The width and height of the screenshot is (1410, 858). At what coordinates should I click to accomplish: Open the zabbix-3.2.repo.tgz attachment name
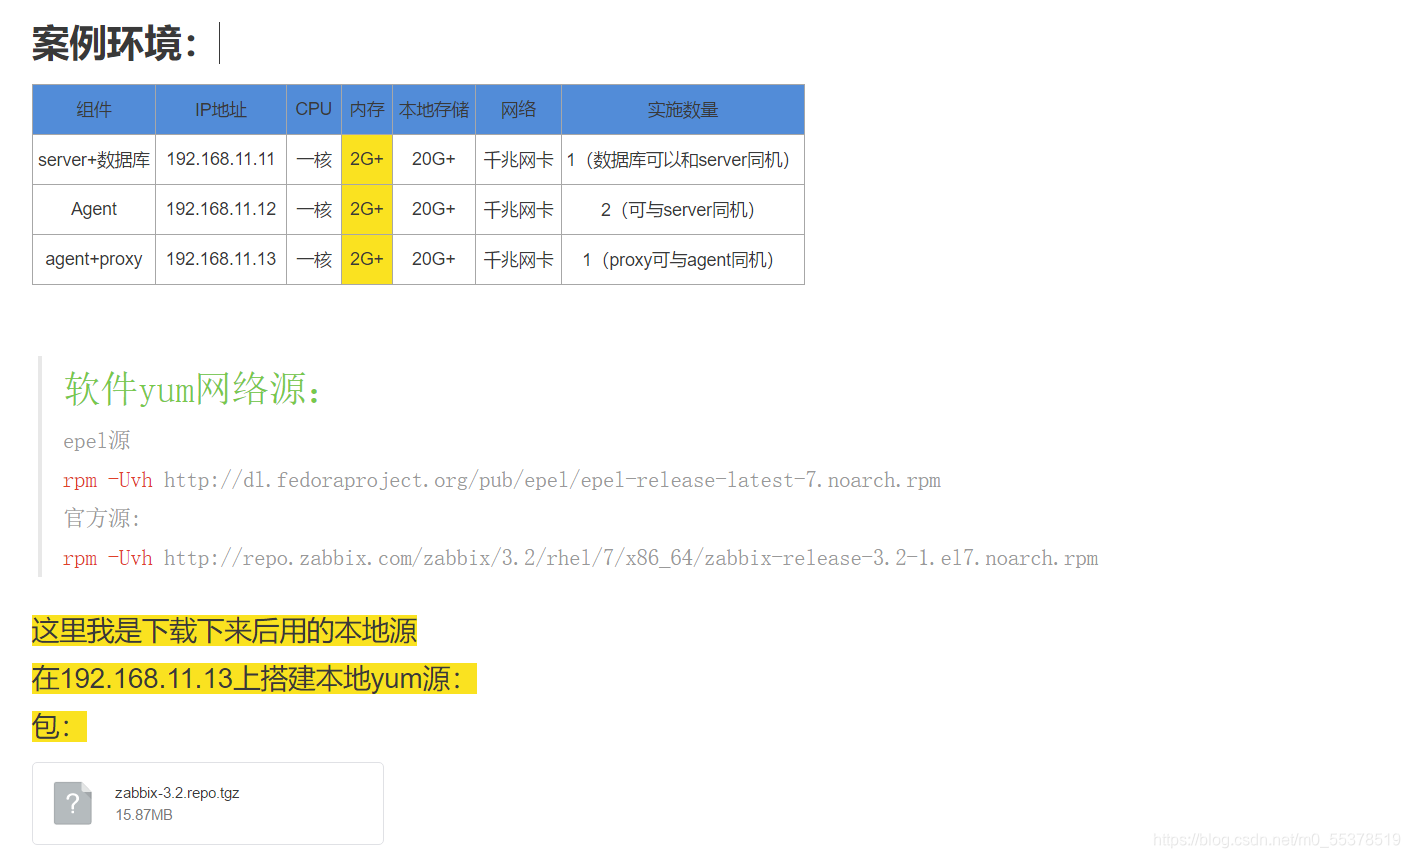pyautogui.click(x=177, y=793)
